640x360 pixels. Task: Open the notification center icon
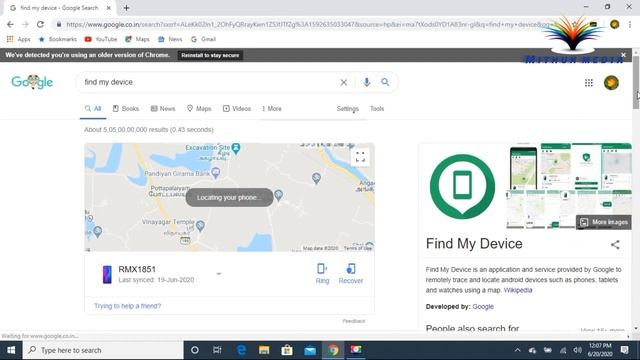point(624,350)
